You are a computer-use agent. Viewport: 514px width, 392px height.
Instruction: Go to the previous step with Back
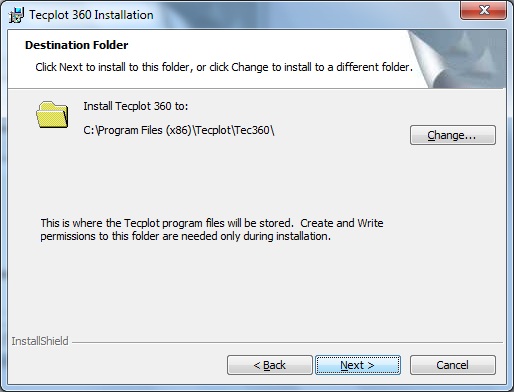(x=270, y=365)
